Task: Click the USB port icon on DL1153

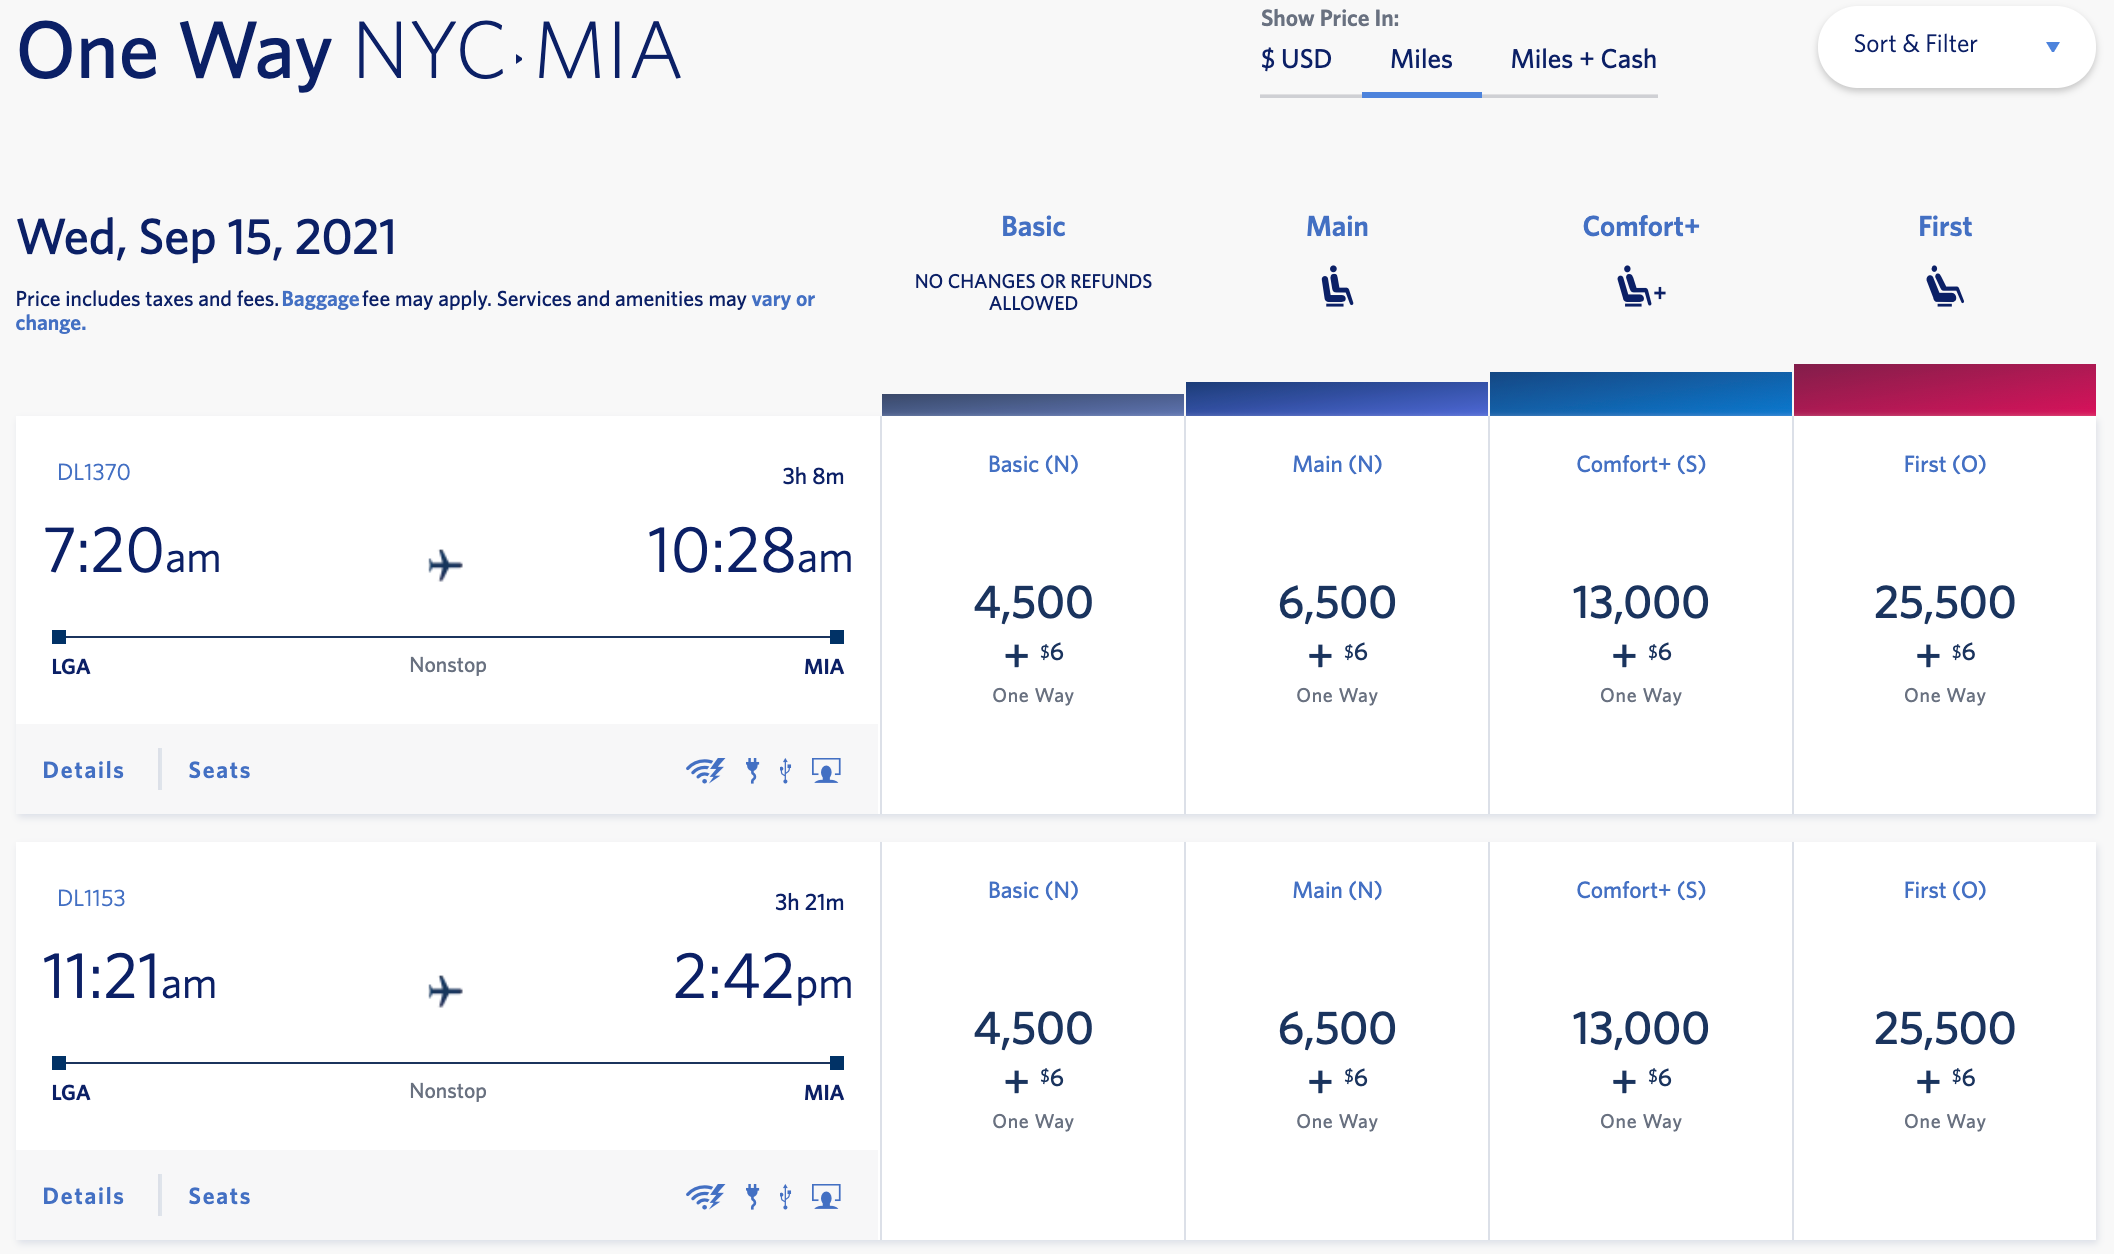Action: pos(786,1196)
